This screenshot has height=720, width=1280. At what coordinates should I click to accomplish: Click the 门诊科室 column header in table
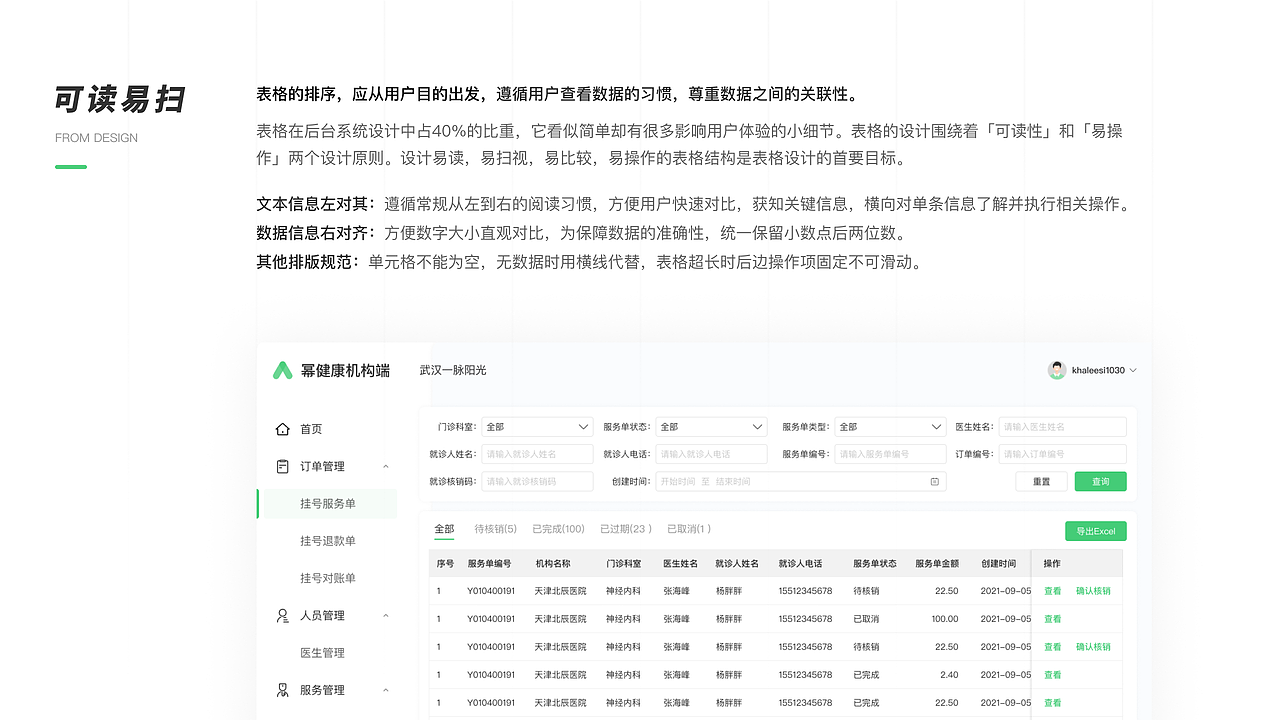623,564
